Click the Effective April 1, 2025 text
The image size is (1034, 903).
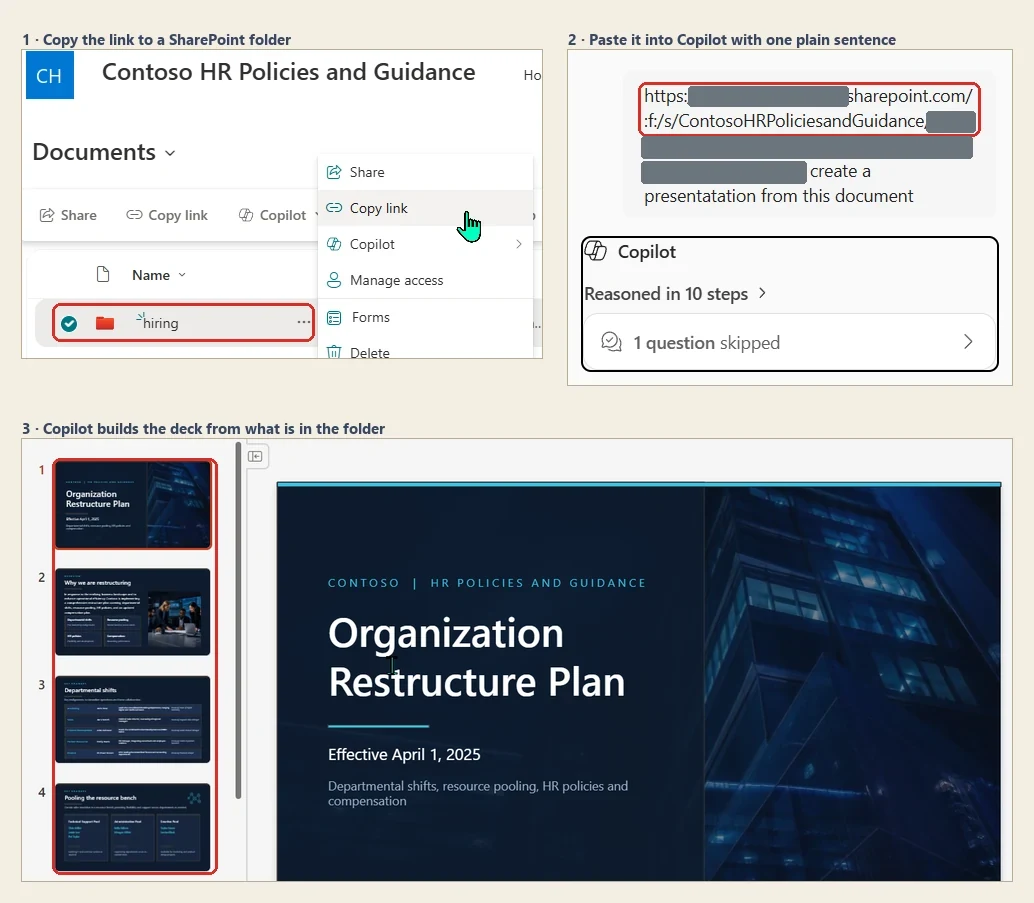[404, 755]
